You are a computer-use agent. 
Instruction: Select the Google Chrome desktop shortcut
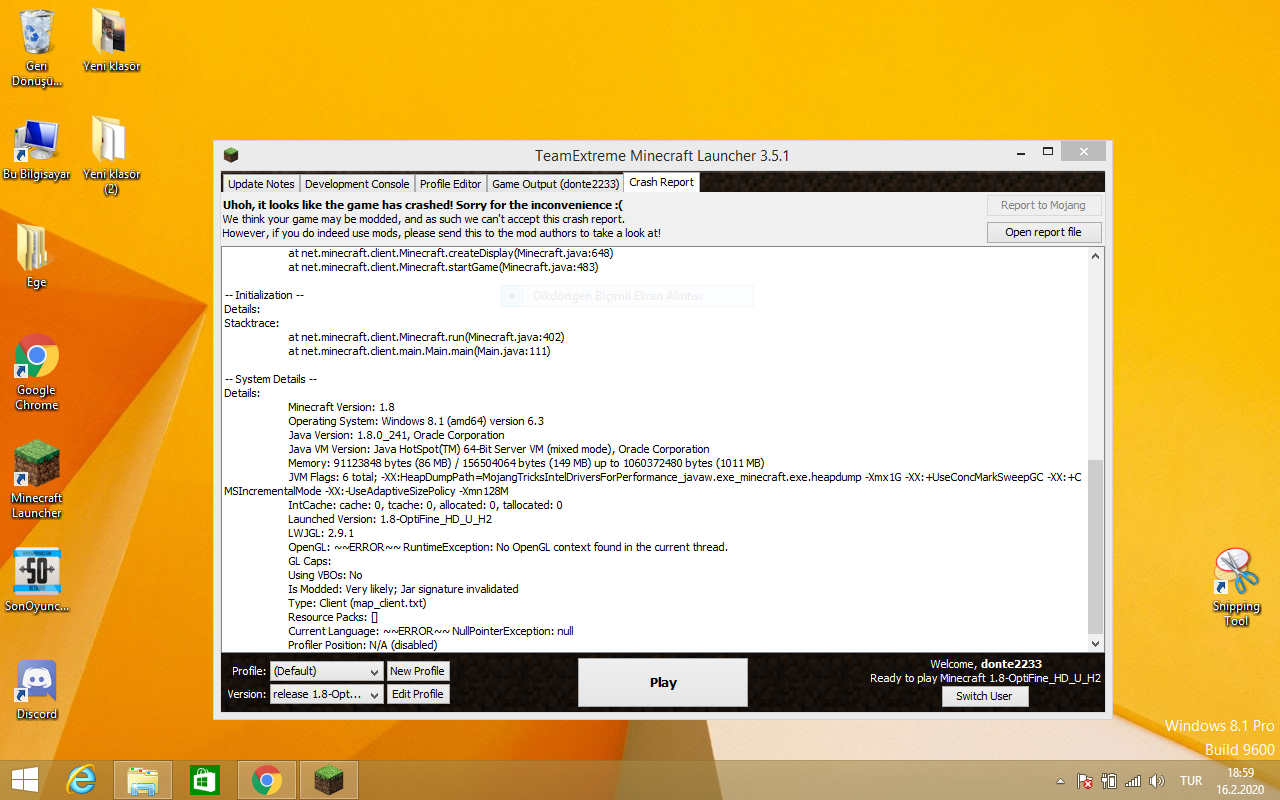click(x=36, y=372)
